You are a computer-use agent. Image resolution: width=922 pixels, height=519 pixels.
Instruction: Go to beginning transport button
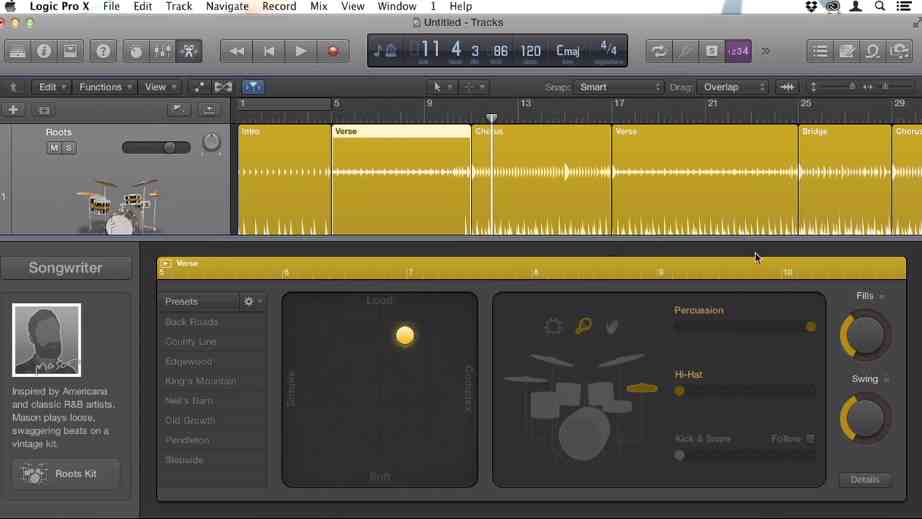coord(269,51)
